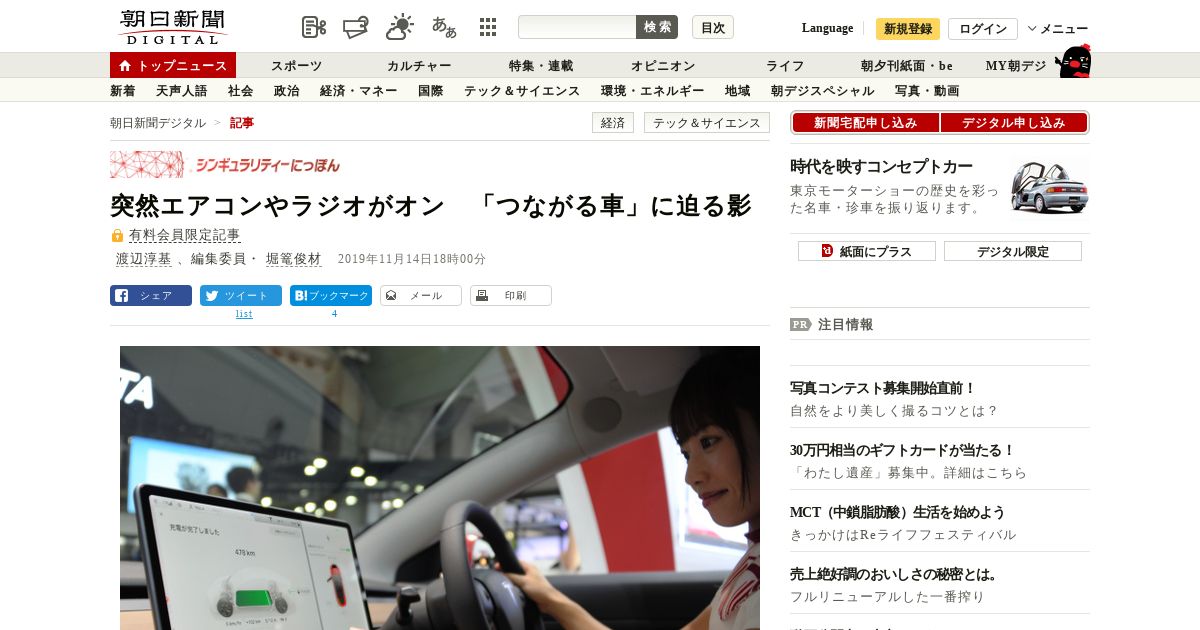Screen dimensions: 1200x630
Task: Click the home icon in トップニュース
Action: [x=125, y=66]
